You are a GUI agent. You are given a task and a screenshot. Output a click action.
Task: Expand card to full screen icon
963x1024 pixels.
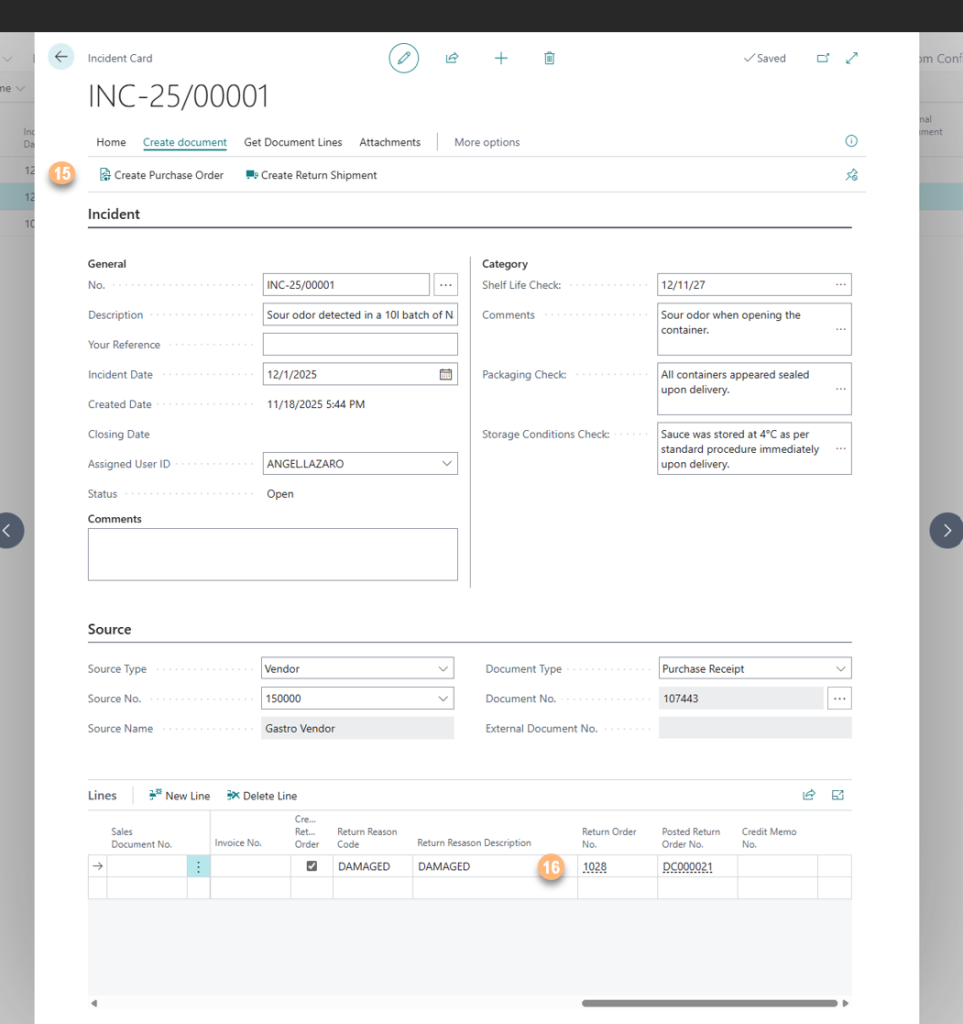point(852,58)
